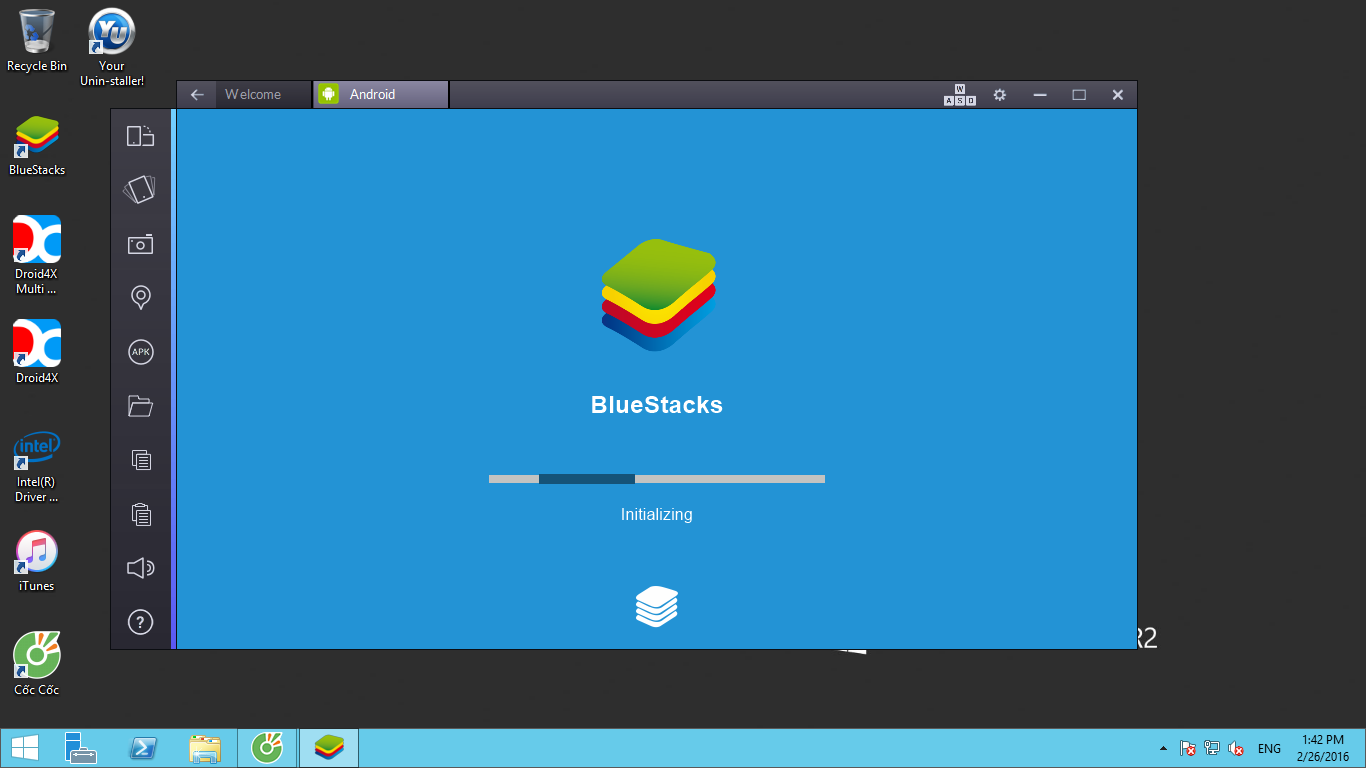Open Server Manager from the taskbar
This screenshot has width=1366, height=768.
80,748
